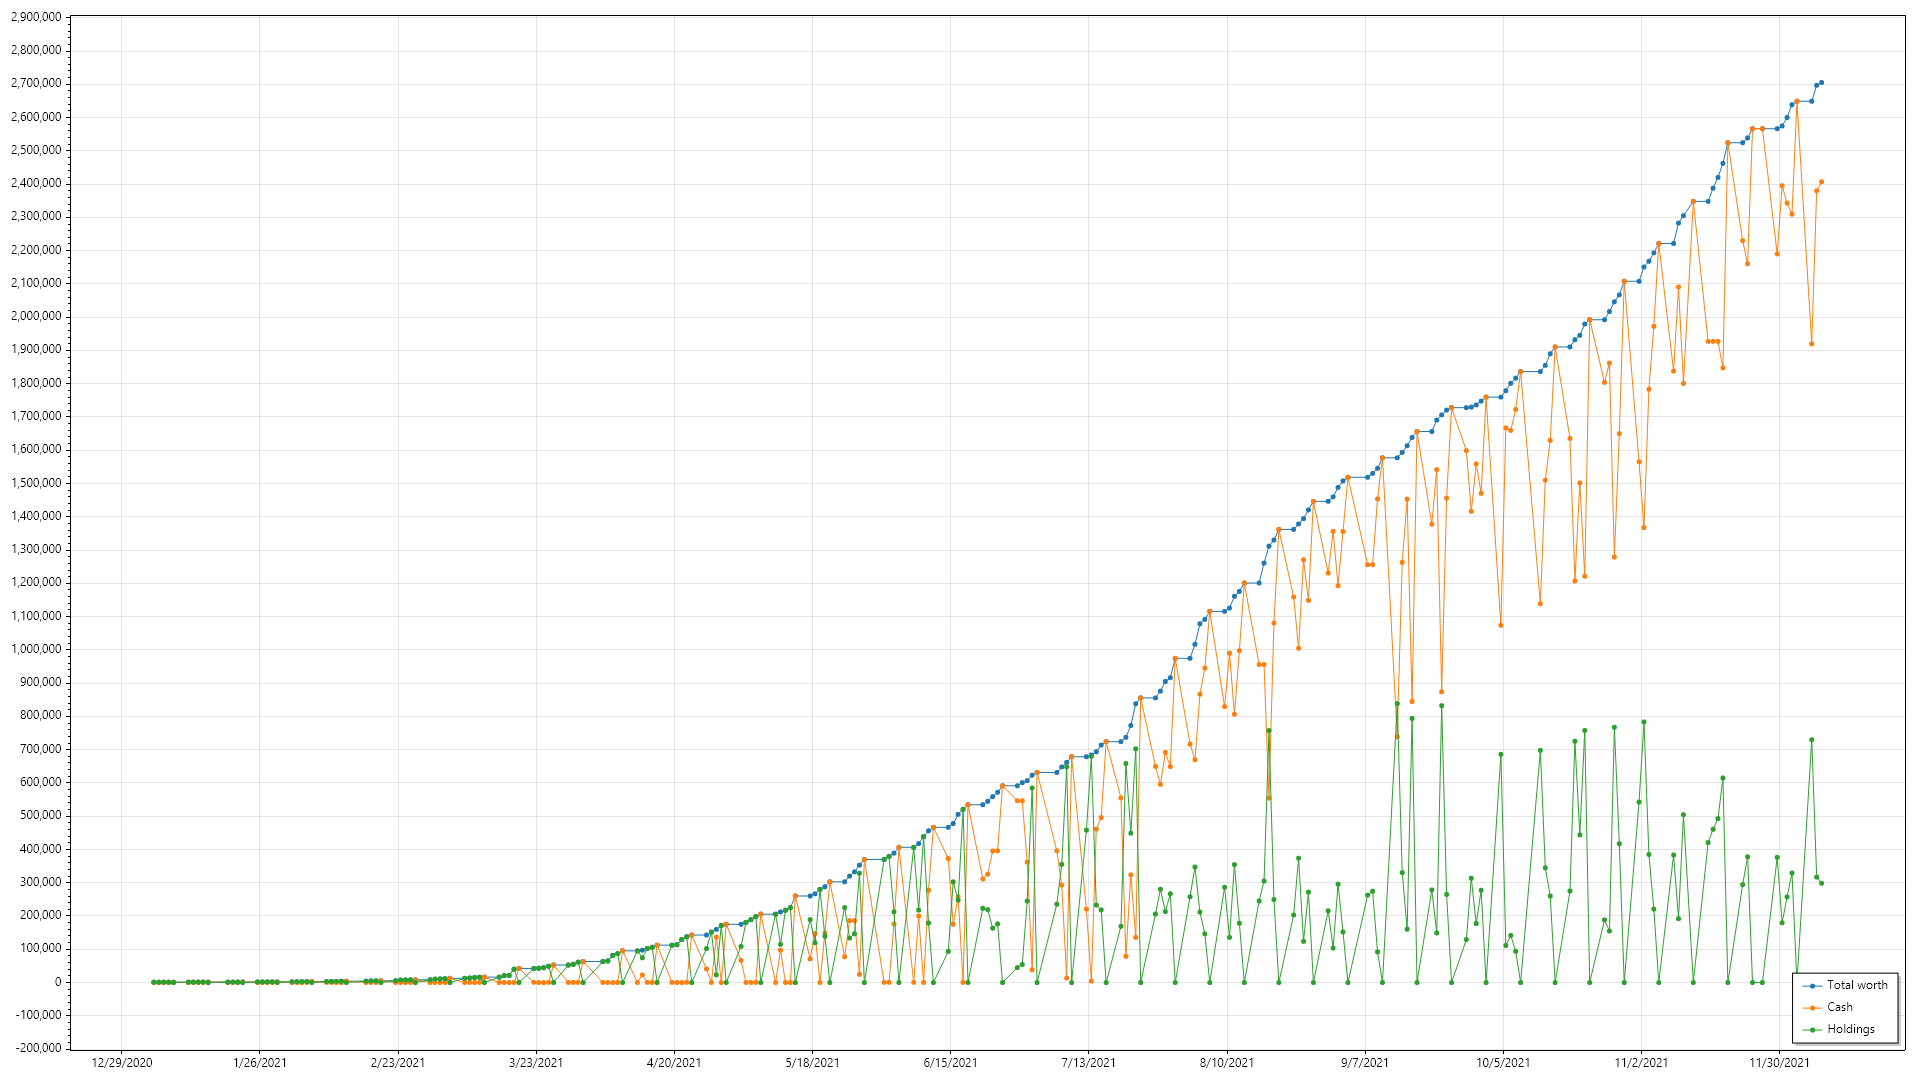
Task: Click the 0 value y-axis label
Action: point(56,982)
